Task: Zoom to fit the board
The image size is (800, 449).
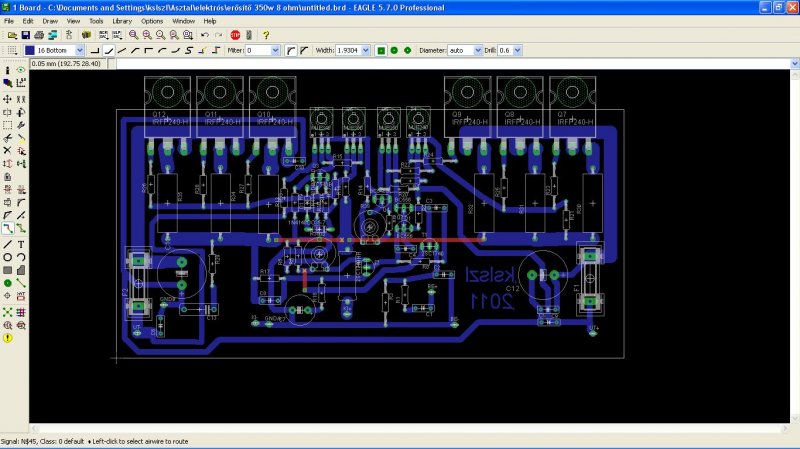Action: pos(134,35)
